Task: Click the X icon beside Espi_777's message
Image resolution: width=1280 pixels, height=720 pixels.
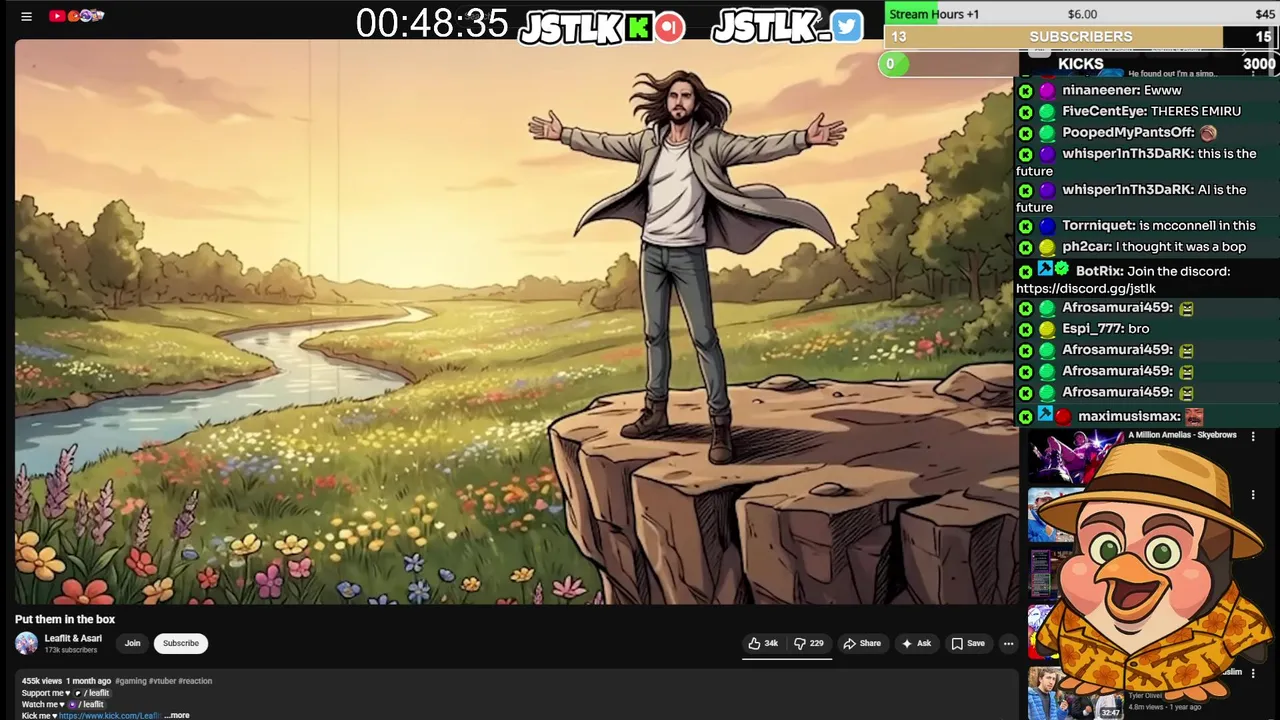Action: coord(1025,329)
